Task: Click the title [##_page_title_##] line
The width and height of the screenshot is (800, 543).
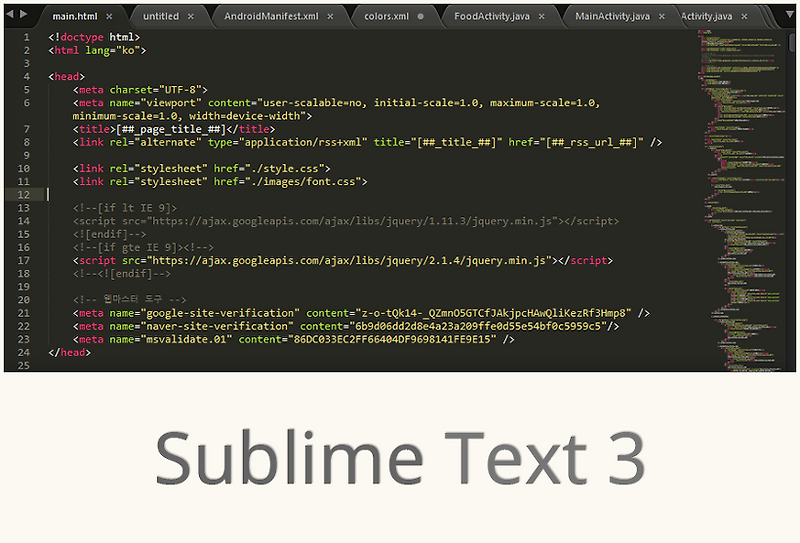Action: point(173,129)
